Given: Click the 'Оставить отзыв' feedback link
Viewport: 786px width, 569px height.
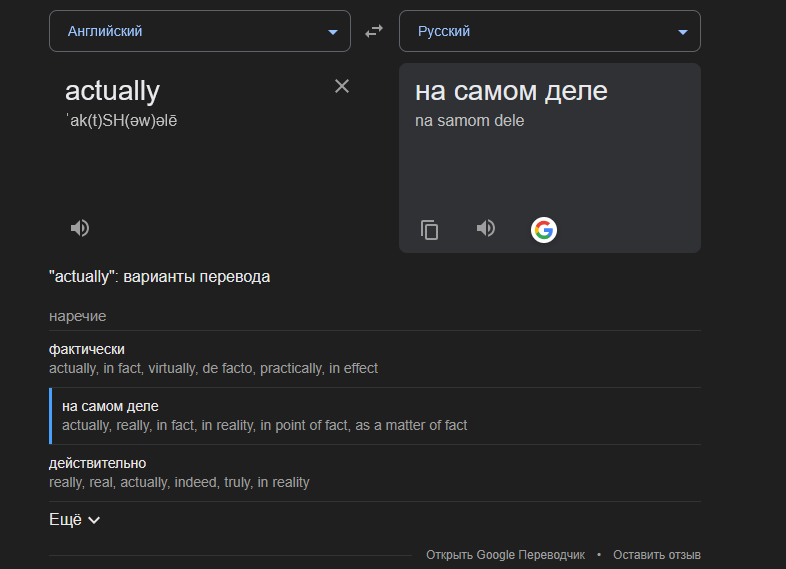Looking at the screenshot, I should pyautogui.click(x=657, y=555).
